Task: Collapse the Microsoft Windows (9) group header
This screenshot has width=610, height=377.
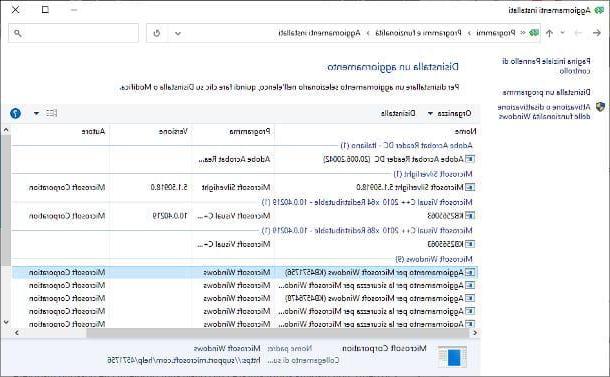Action: click(434, 259)
